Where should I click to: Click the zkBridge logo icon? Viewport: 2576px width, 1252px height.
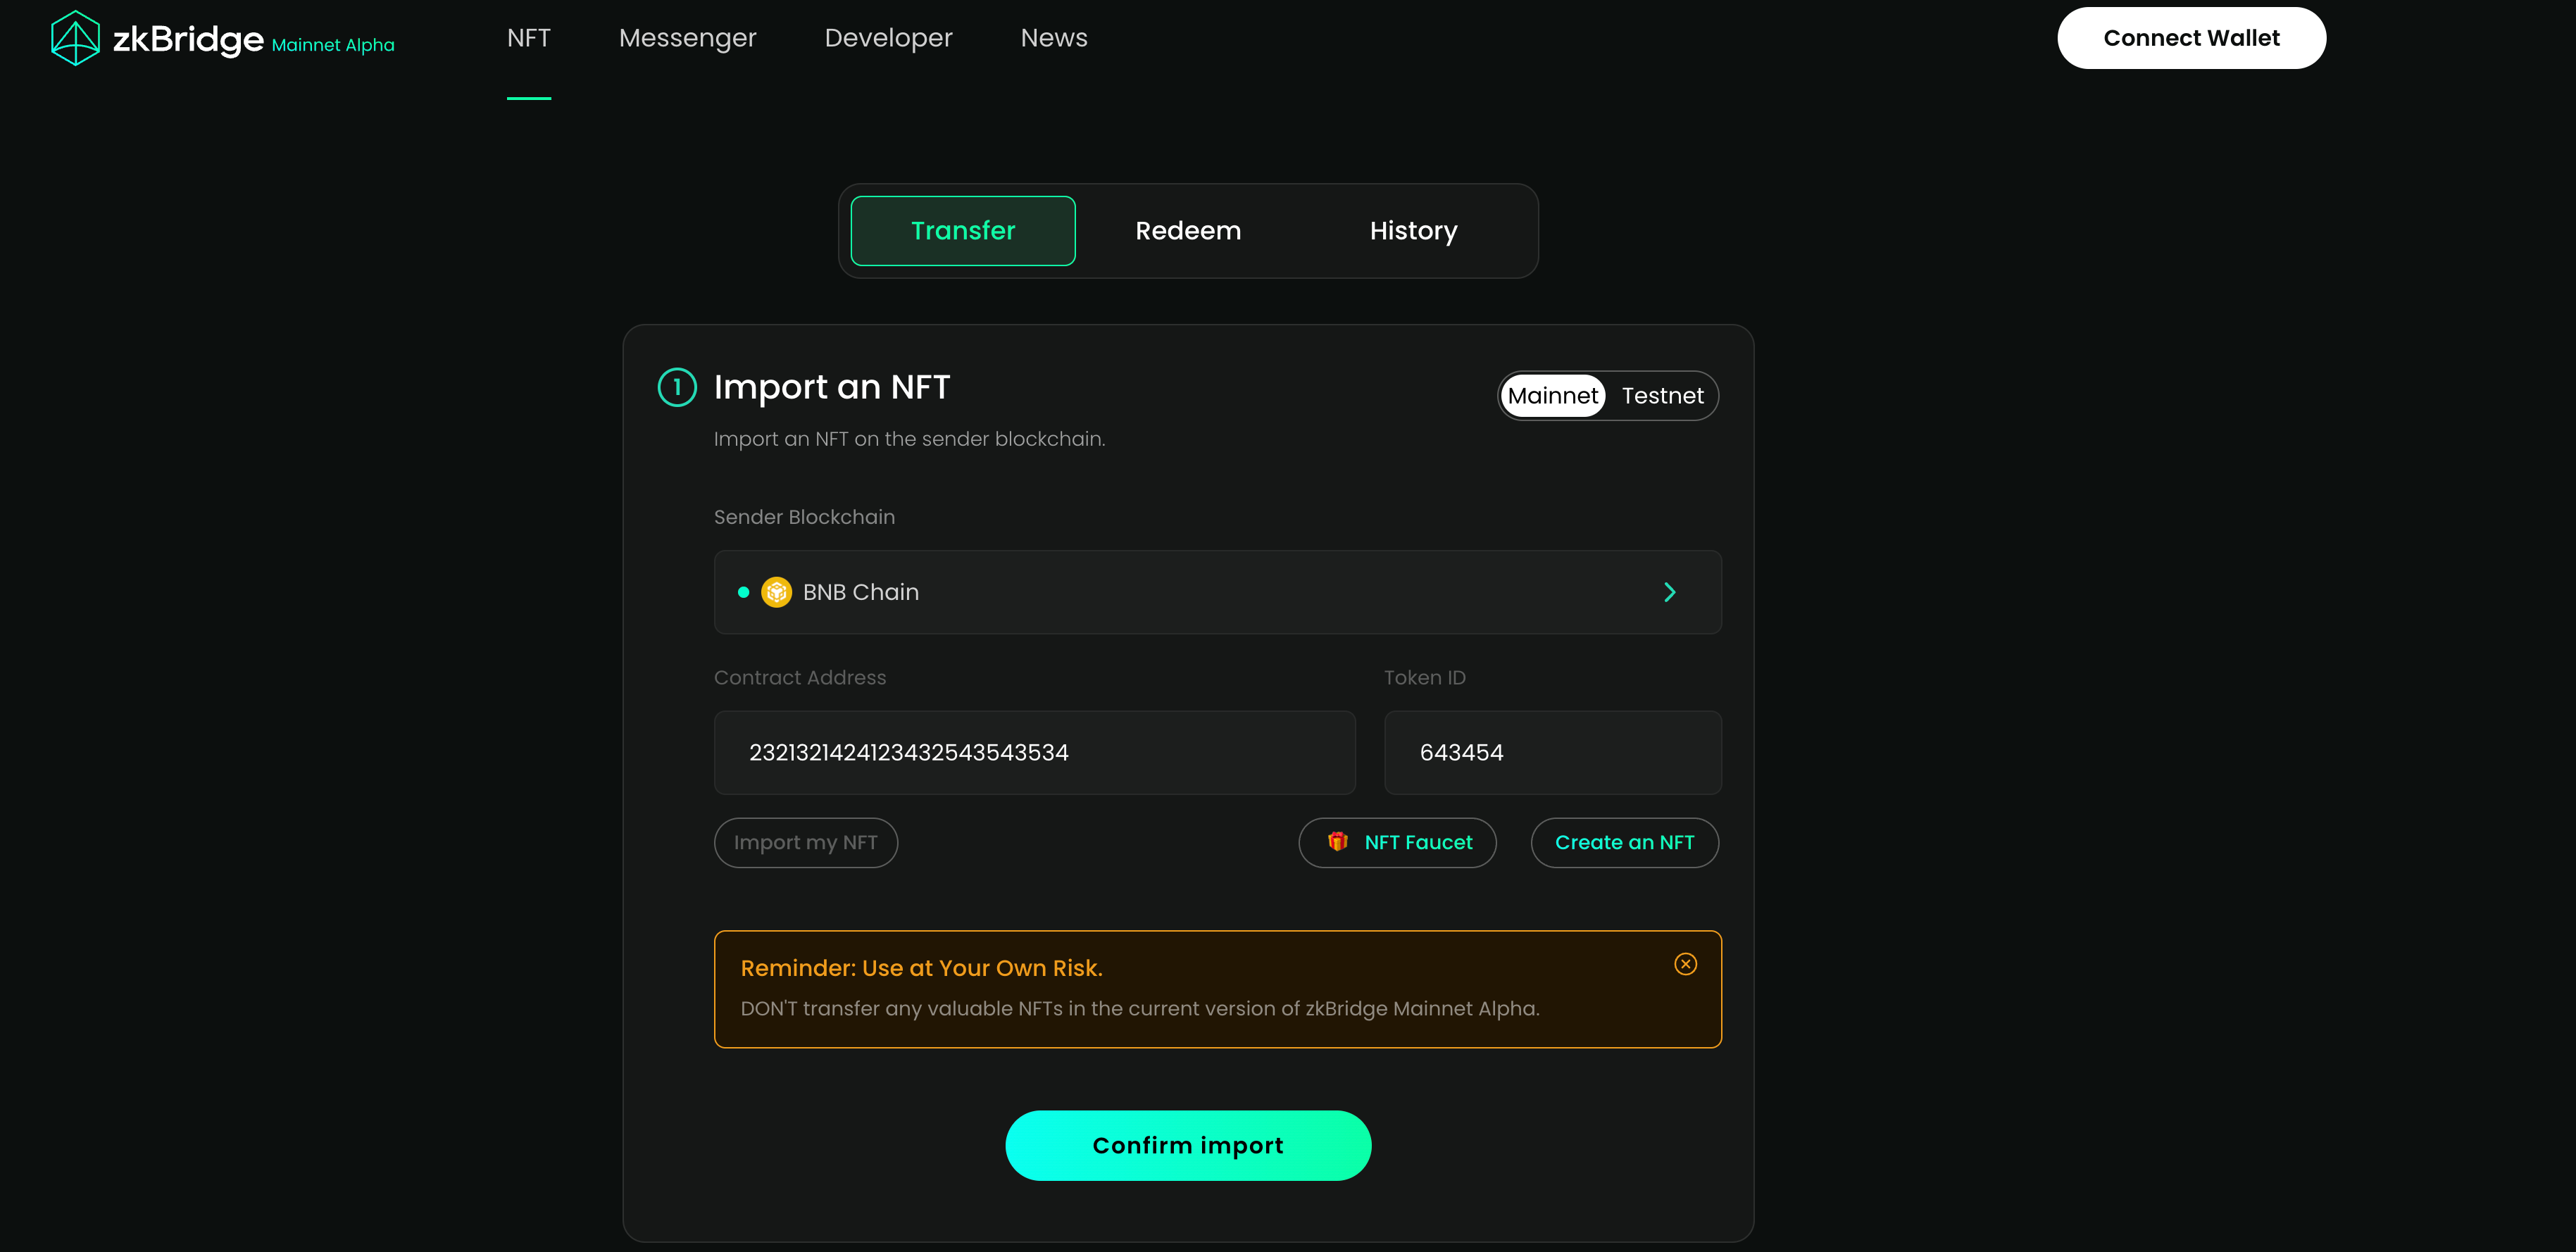(x=75, y=38)
